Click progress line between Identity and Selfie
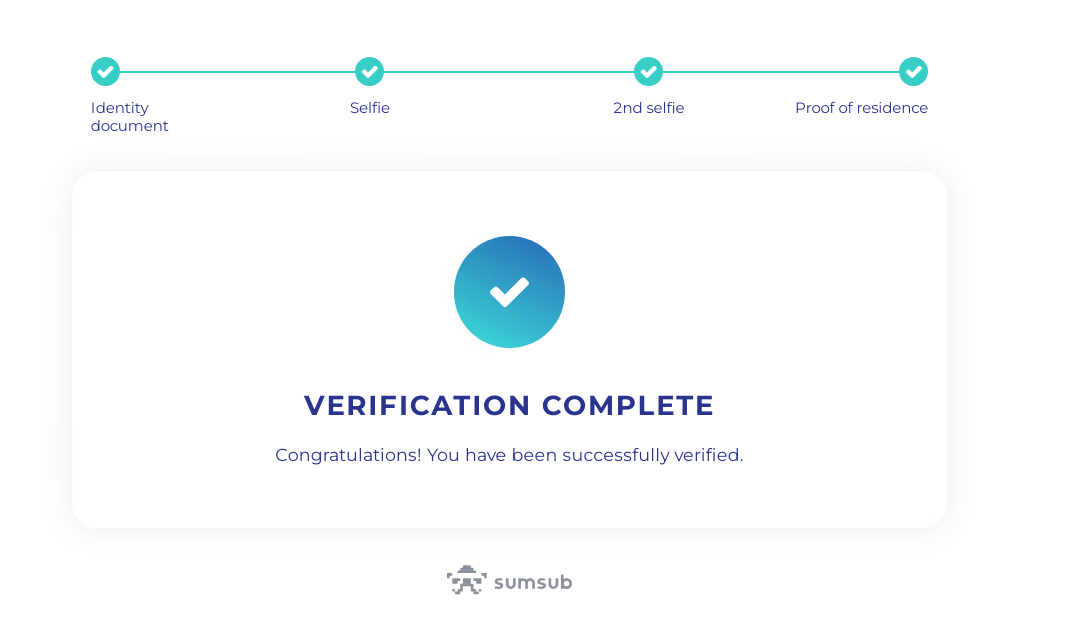 click(237, 71)
